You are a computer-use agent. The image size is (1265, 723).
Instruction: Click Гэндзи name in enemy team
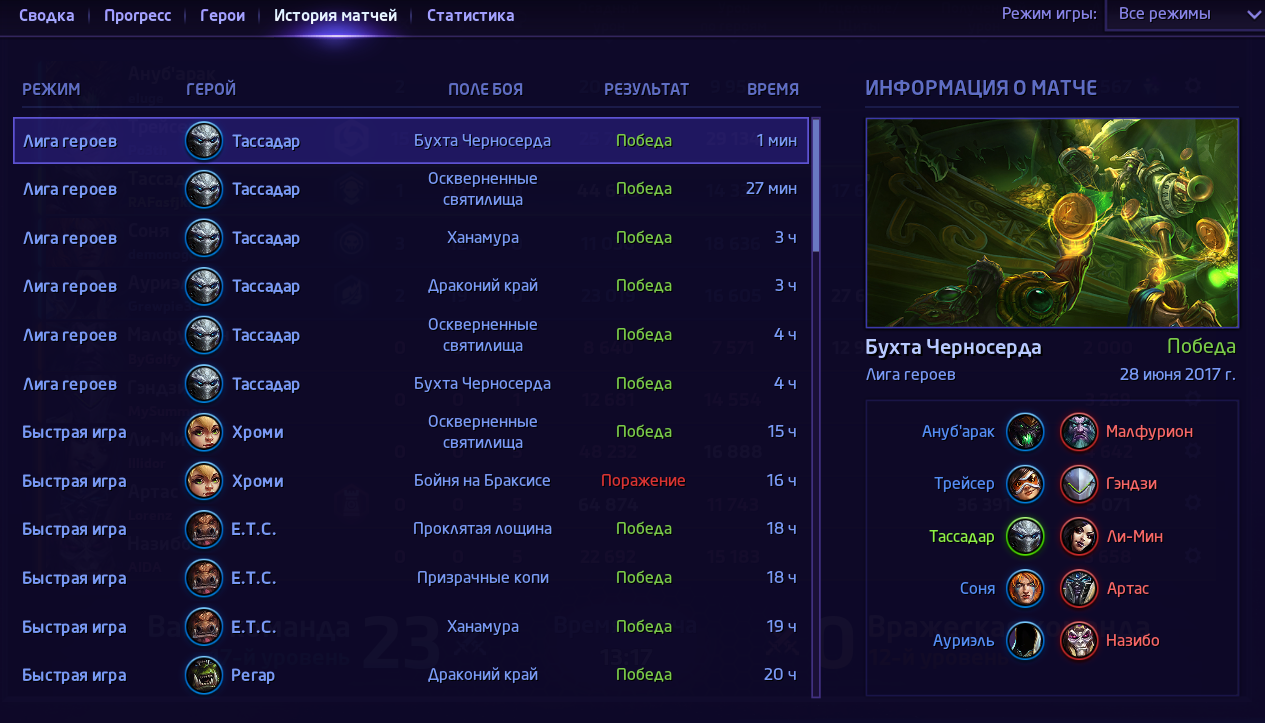pyautogui.click(x=1131, y=484)
